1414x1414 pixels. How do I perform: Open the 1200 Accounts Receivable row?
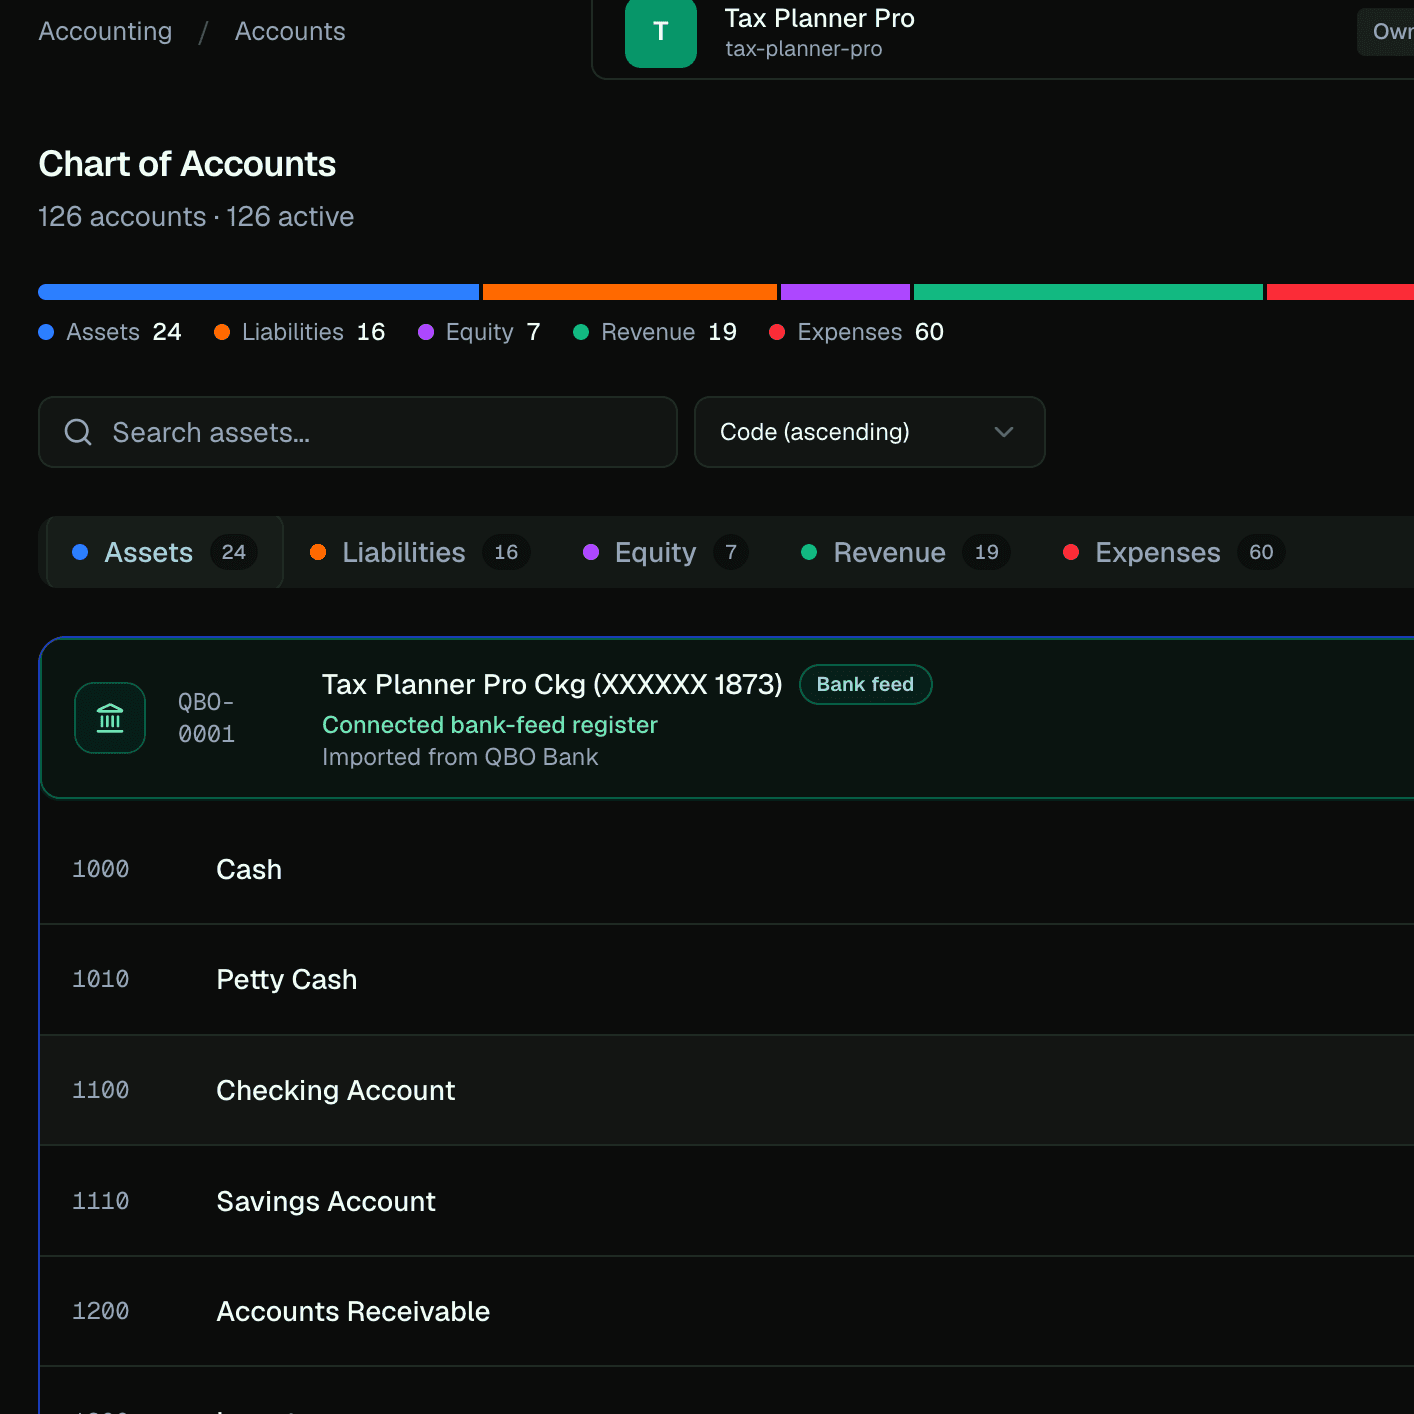click(x=726, y=1312)
